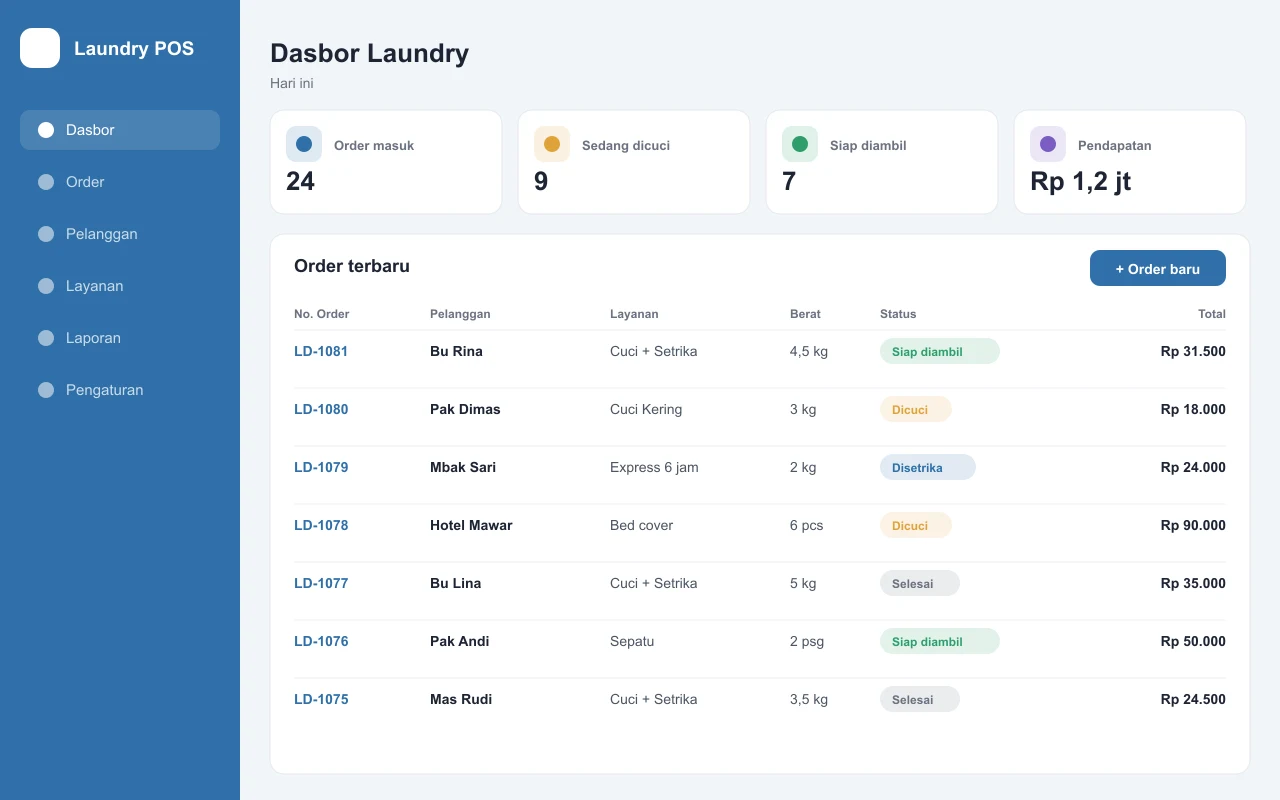
Task: Open the Dasbor sidebar item
Action: pyautogui.click(x=120, y=130)
